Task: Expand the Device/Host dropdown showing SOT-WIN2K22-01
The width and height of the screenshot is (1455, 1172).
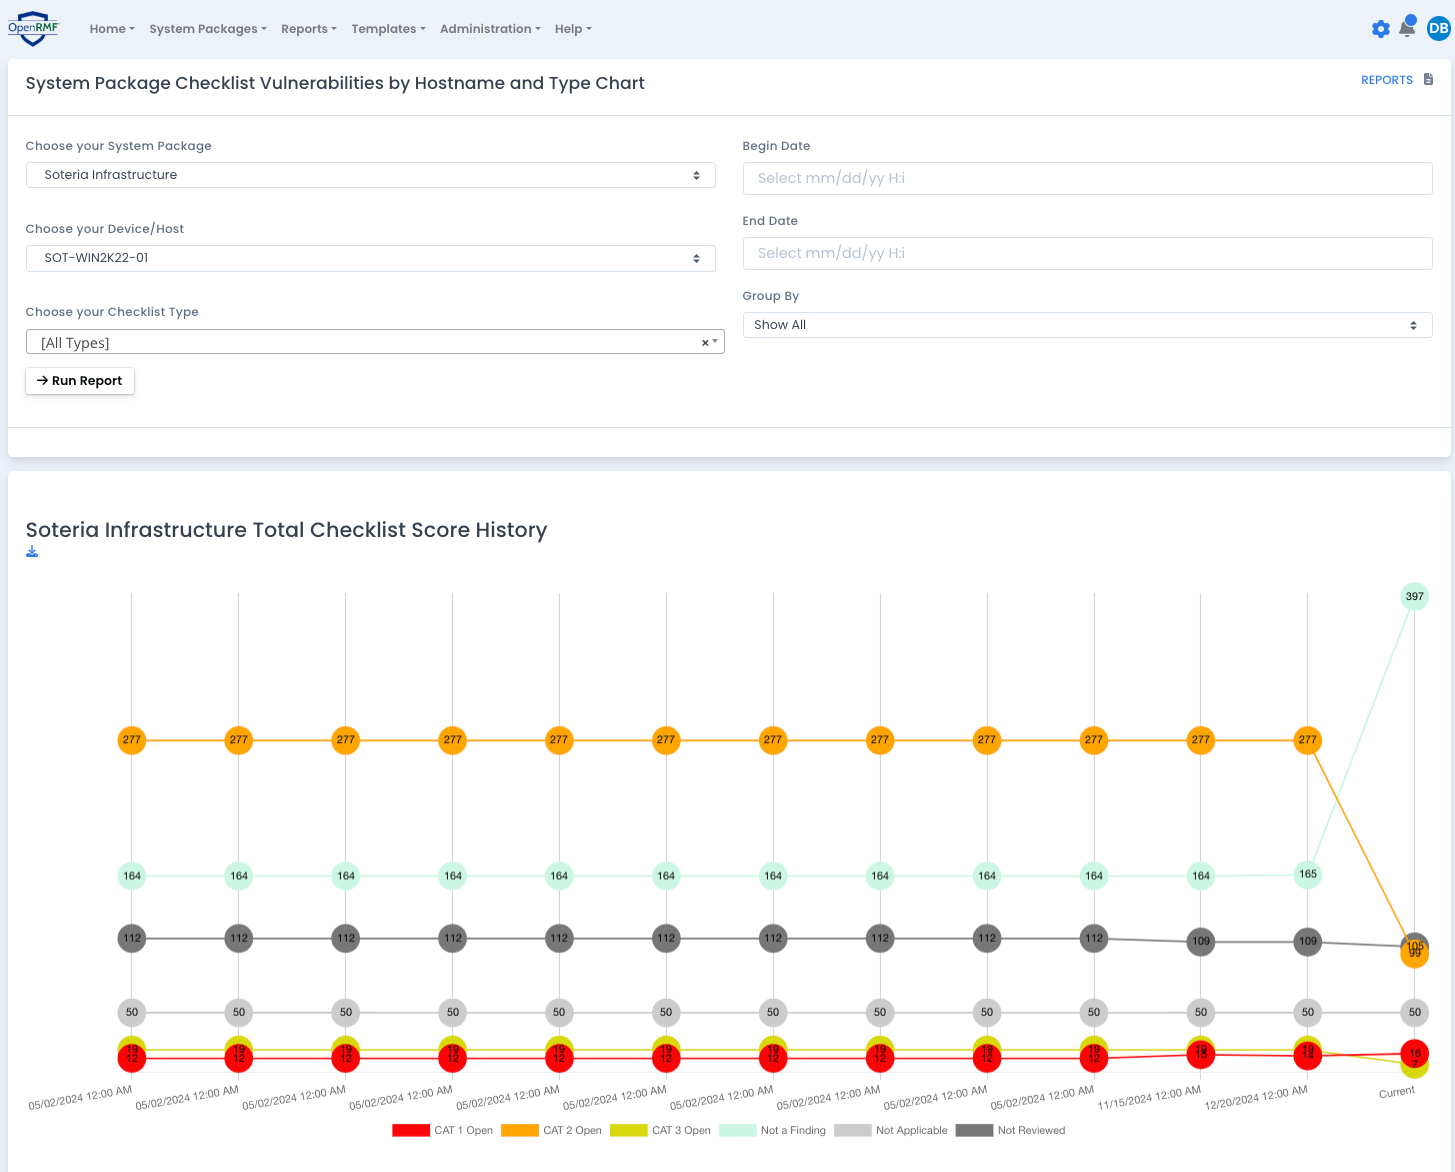Action: pyautogui.click(x=371, y=258)
